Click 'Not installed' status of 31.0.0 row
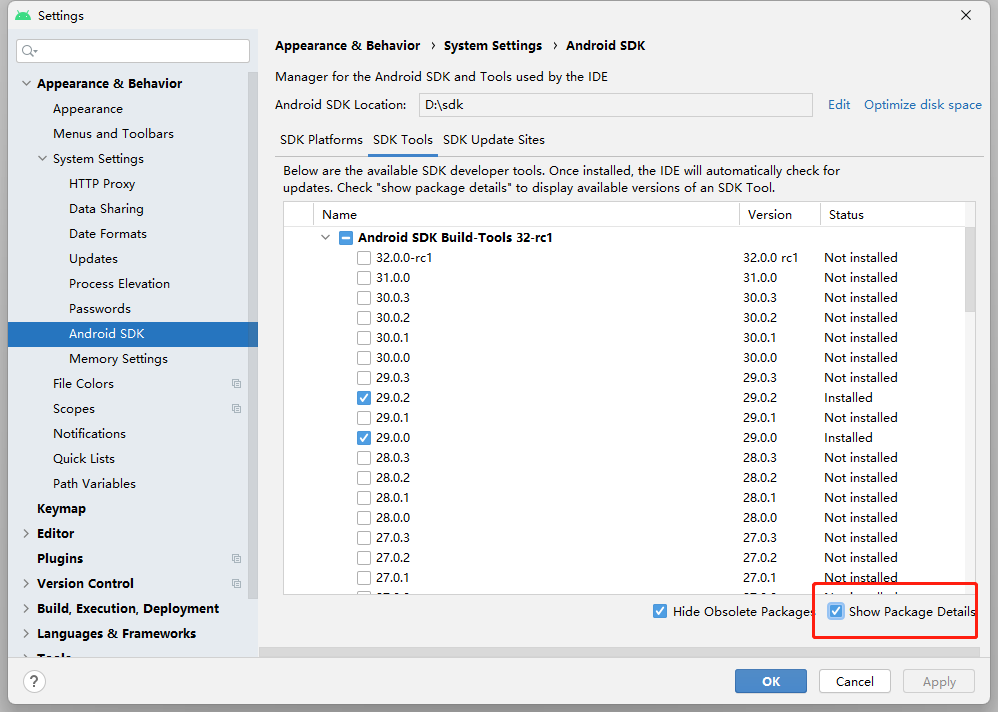Image resolution: width=998 pixels, height=712 pixels. 861,278
